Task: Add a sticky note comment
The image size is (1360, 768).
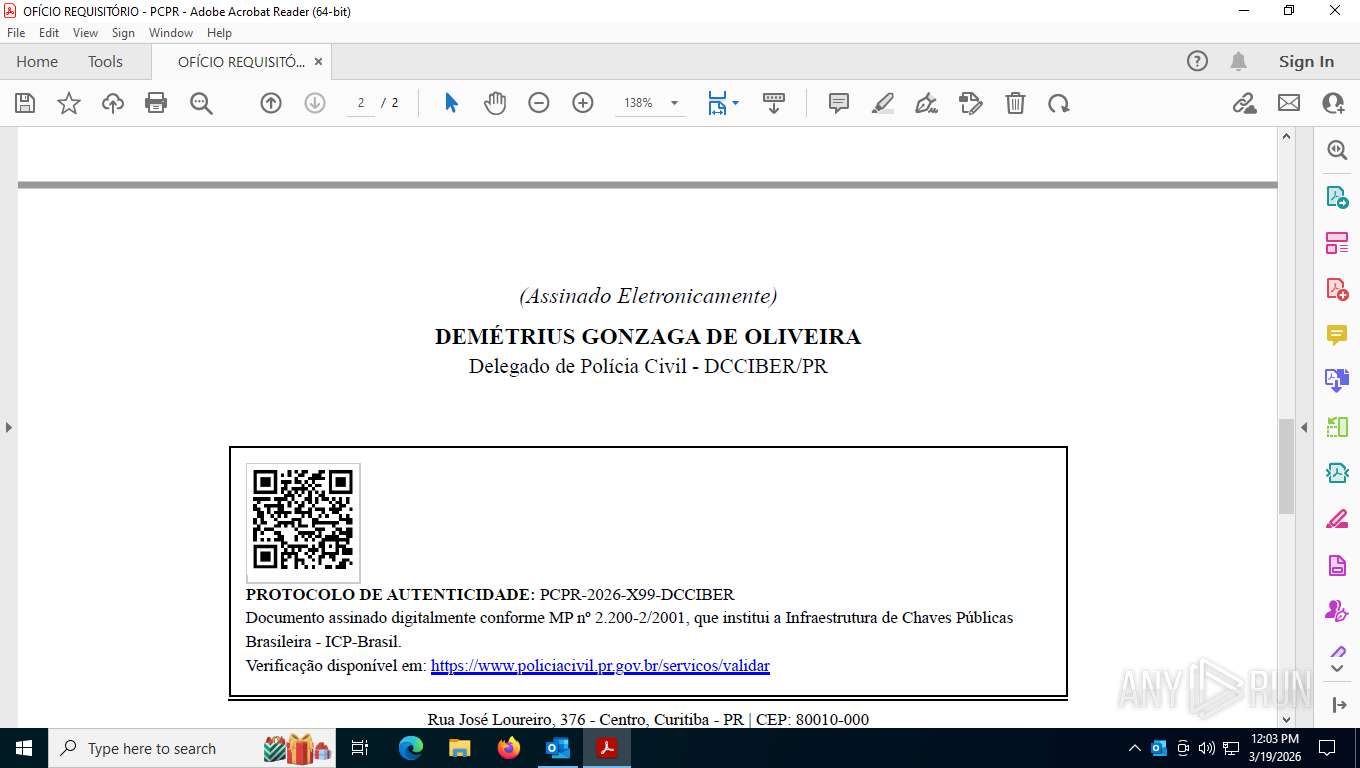Action: click(839, 103)
